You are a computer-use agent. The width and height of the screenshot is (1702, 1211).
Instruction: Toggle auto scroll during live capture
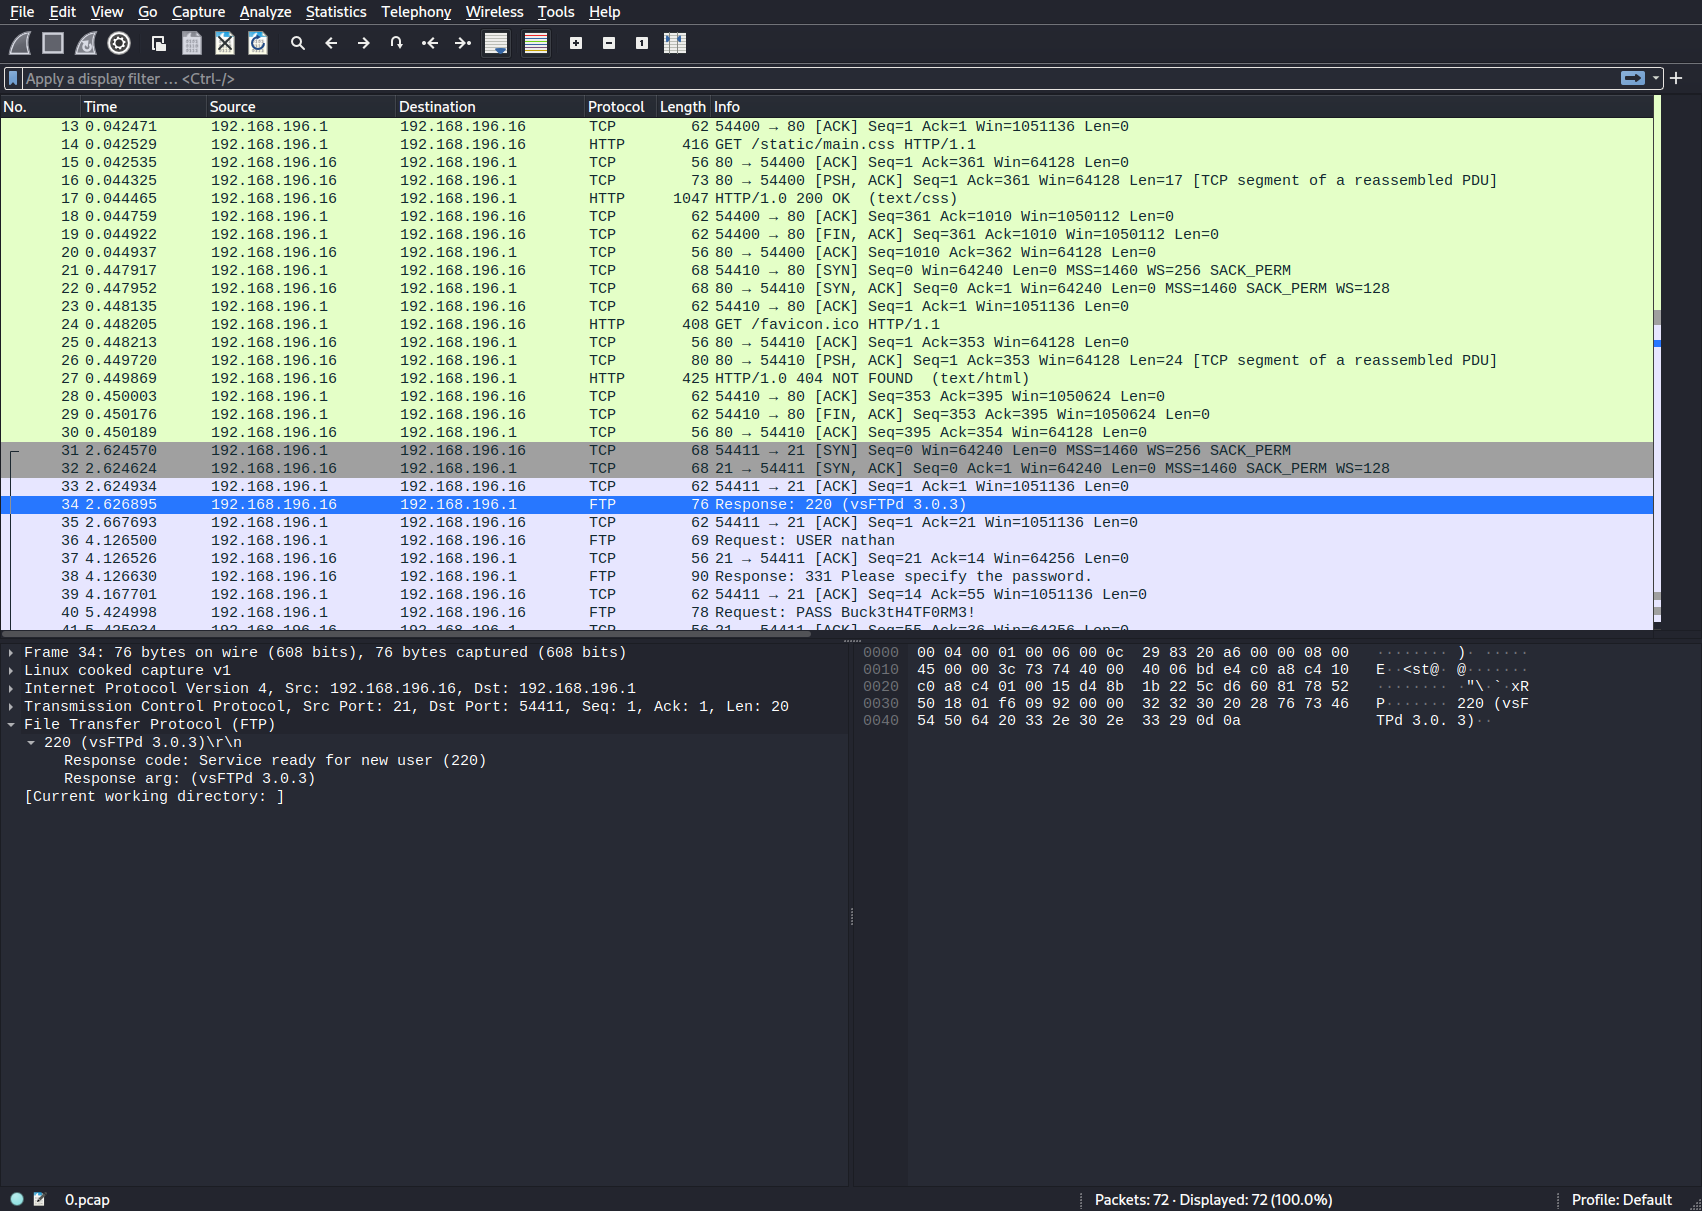coord(496,43)
